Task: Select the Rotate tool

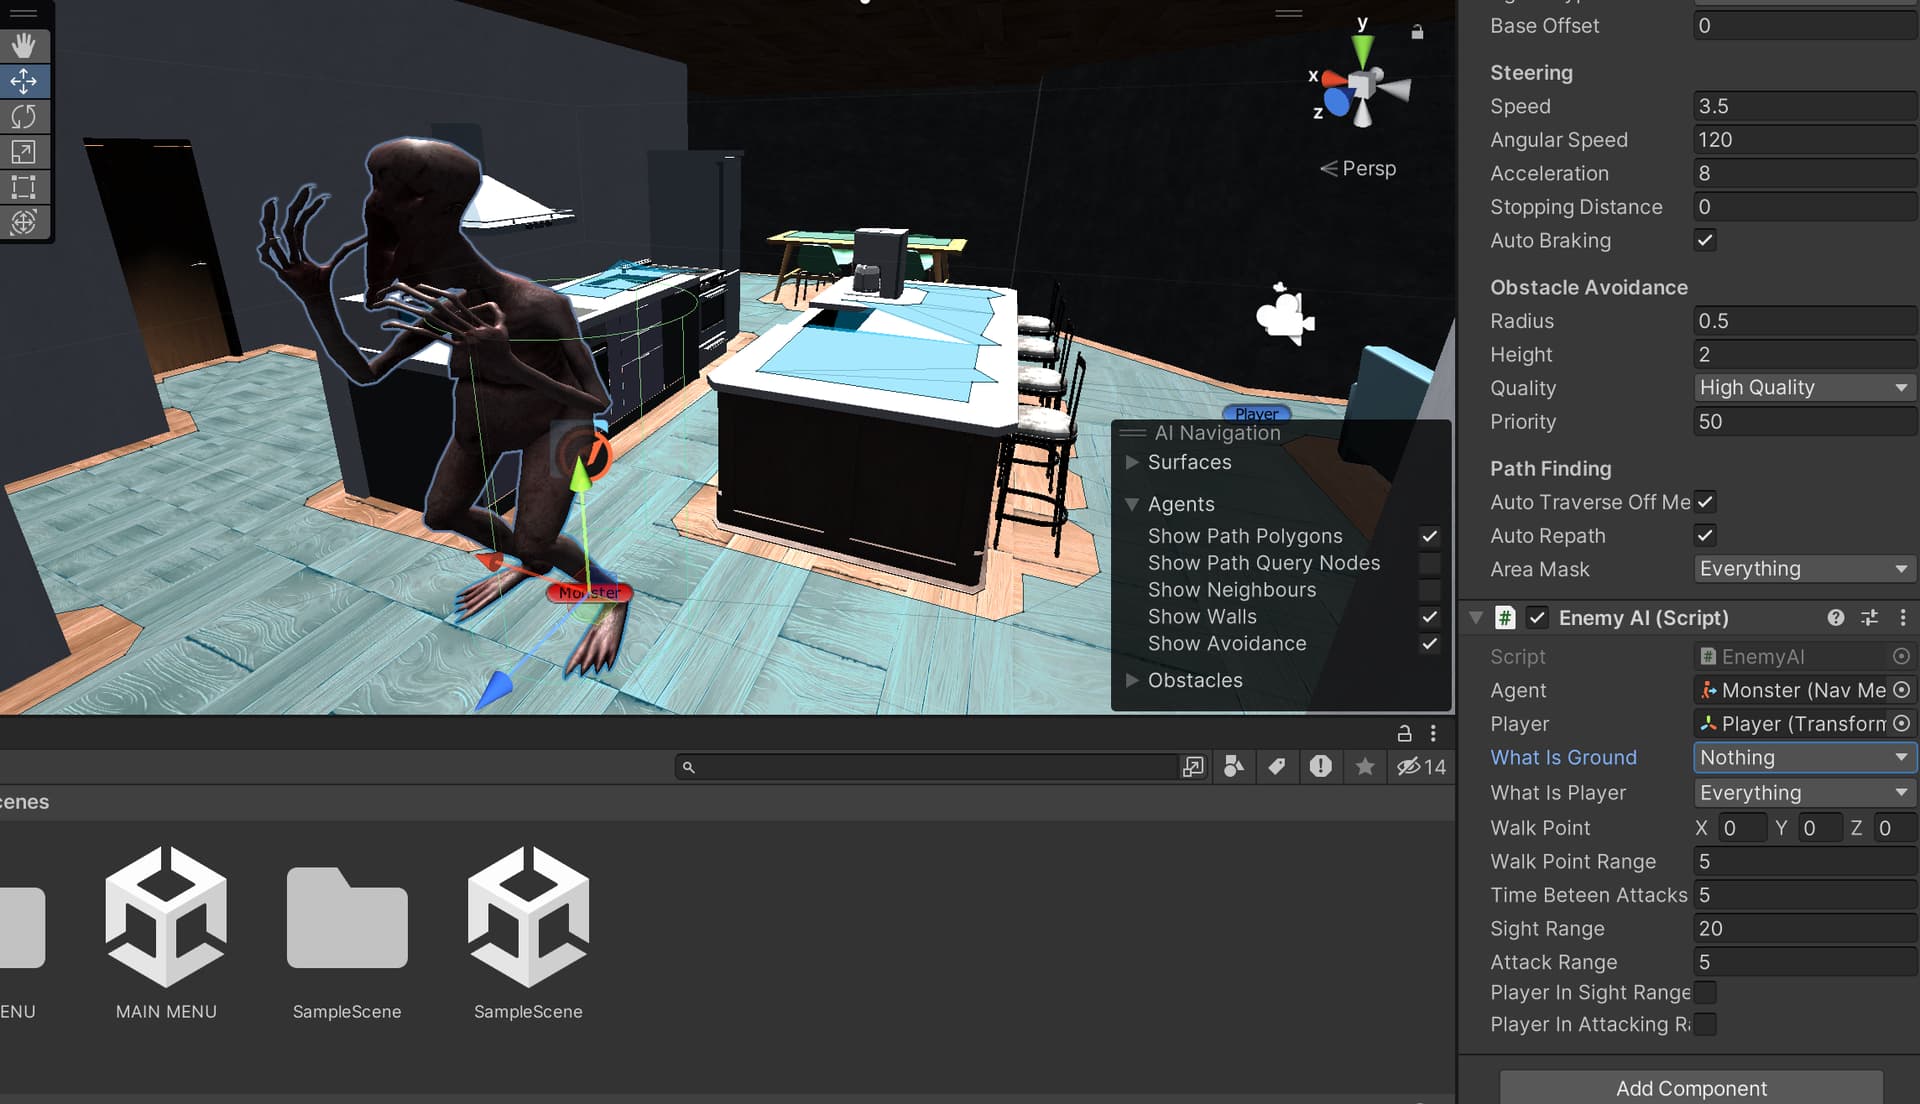Action: 23,116
